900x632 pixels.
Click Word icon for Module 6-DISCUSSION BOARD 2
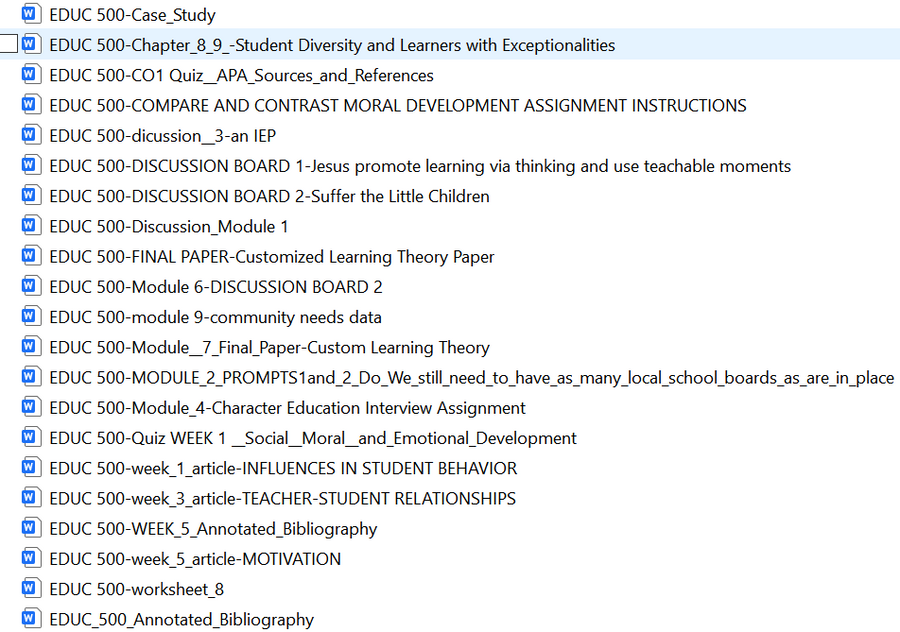31,285
